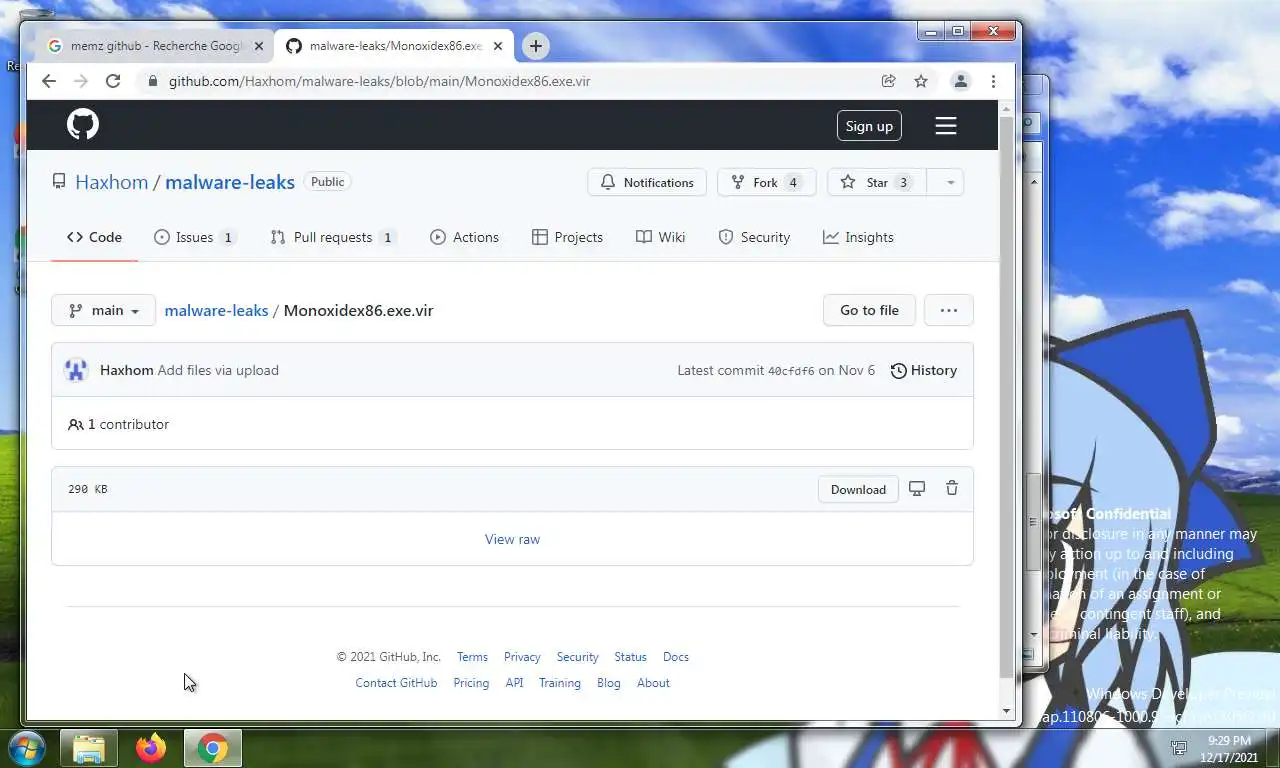This screenshot has height=768, width=1280.
Task: Click the share page icon in address bar
Action: tap(888, 81)
